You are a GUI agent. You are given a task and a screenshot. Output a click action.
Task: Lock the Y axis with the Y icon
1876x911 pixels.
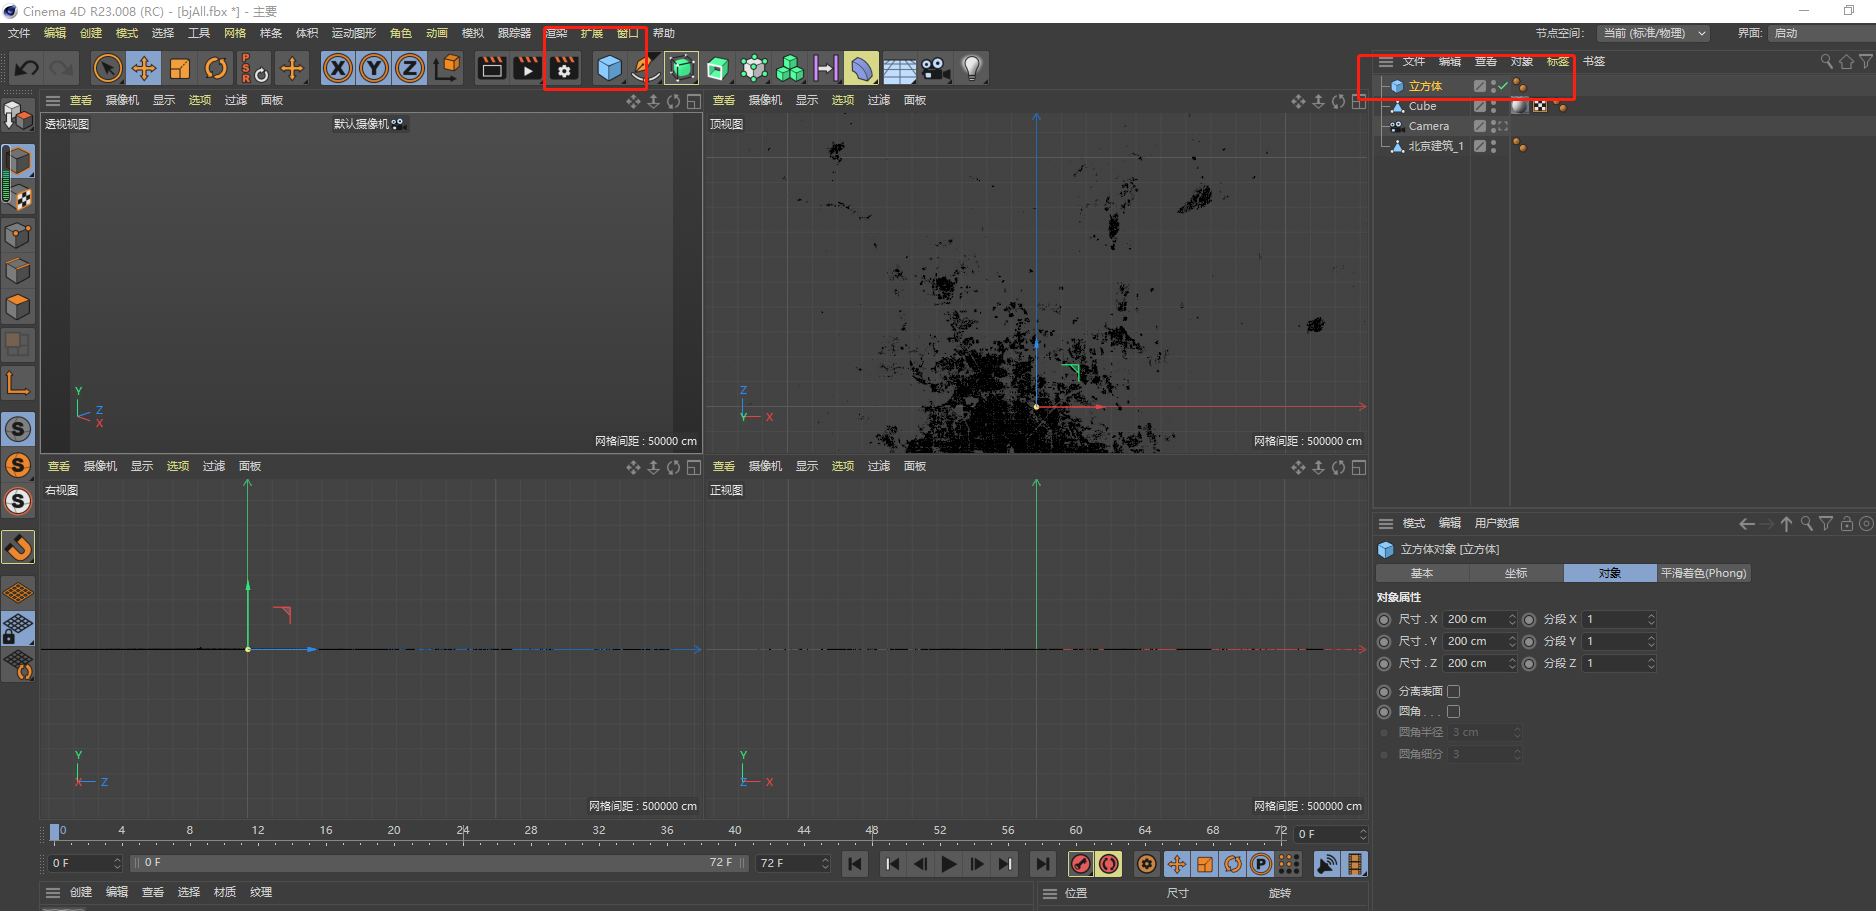pyautogui.click(x=373, y=68)
